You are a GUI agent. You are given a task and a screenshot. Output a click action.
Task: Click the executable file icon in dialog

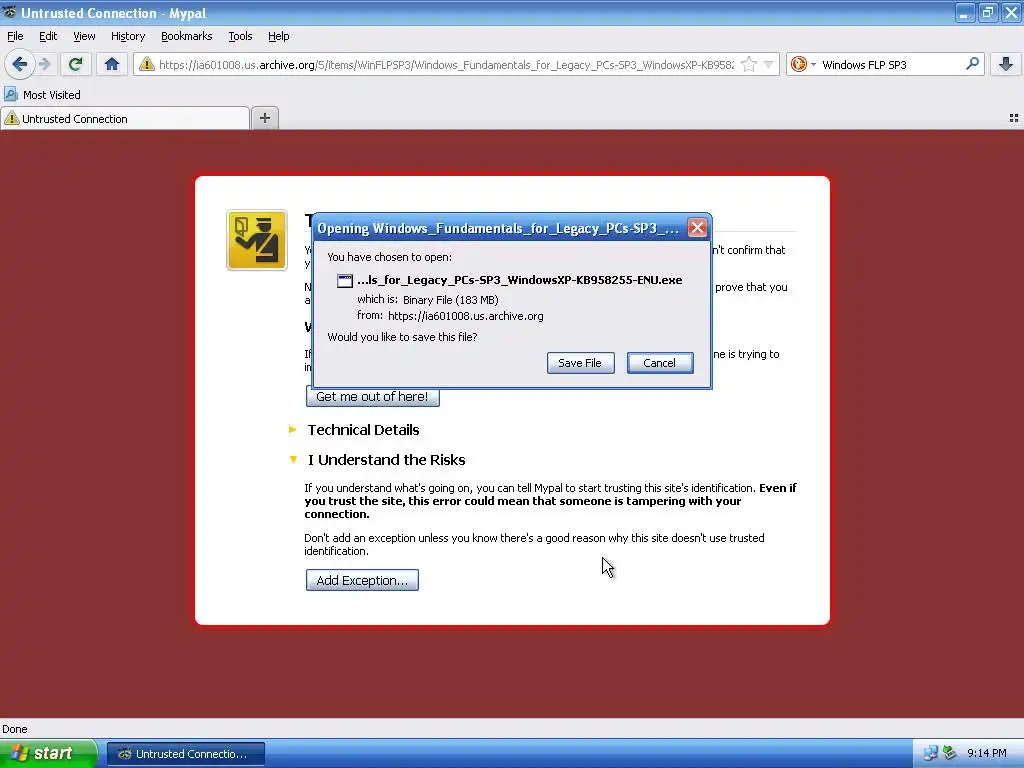click(x=345, y=281)
